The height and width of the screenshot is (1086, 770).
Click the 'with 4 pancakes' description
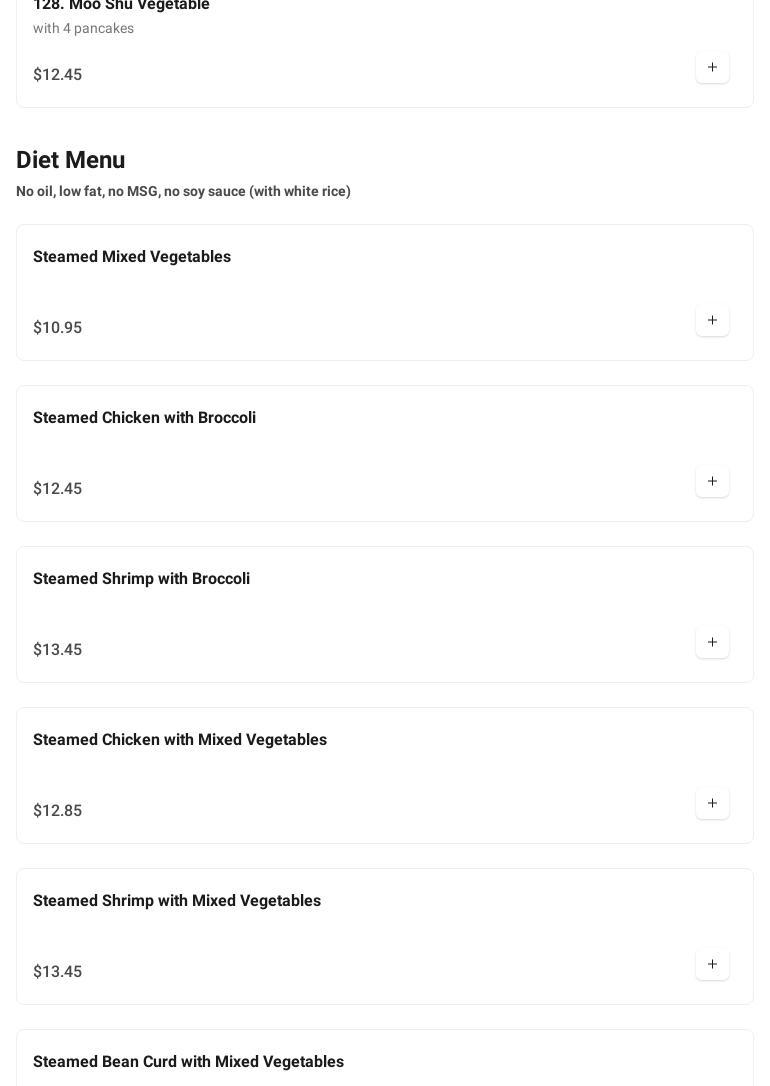click(x=83, y=28)
